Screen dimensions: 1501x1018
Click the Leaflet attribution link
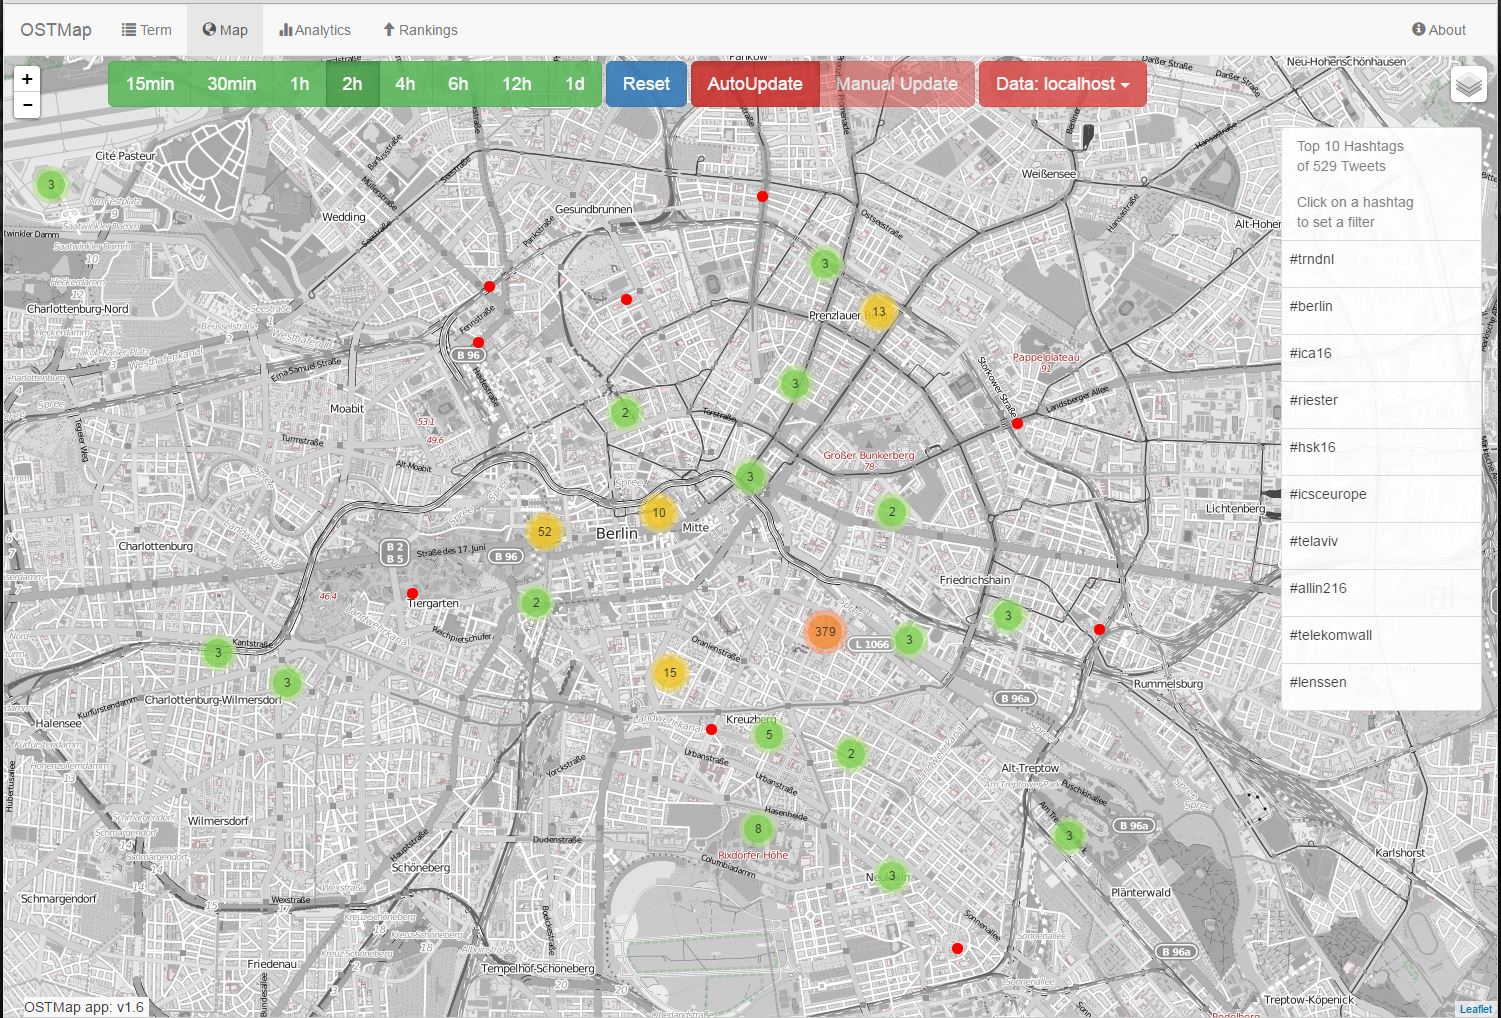[1475, 1008]
